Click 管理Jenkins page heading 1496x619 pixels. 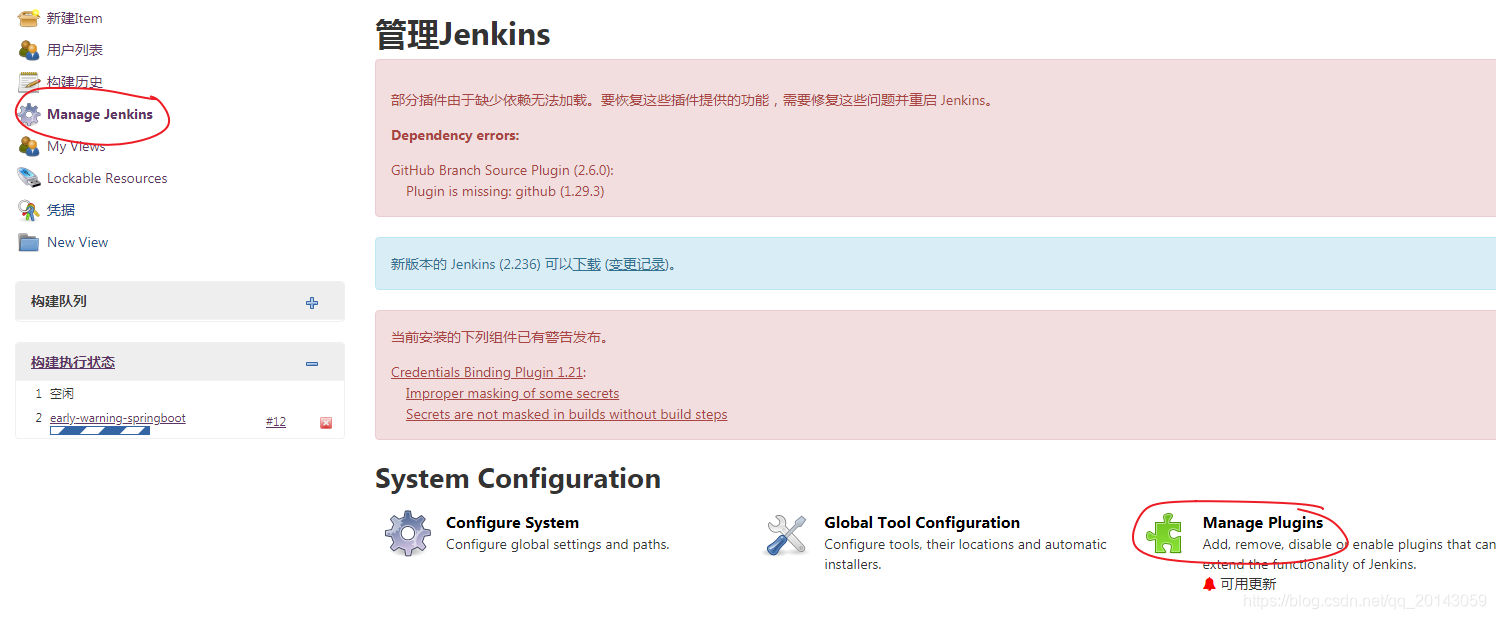463,35
